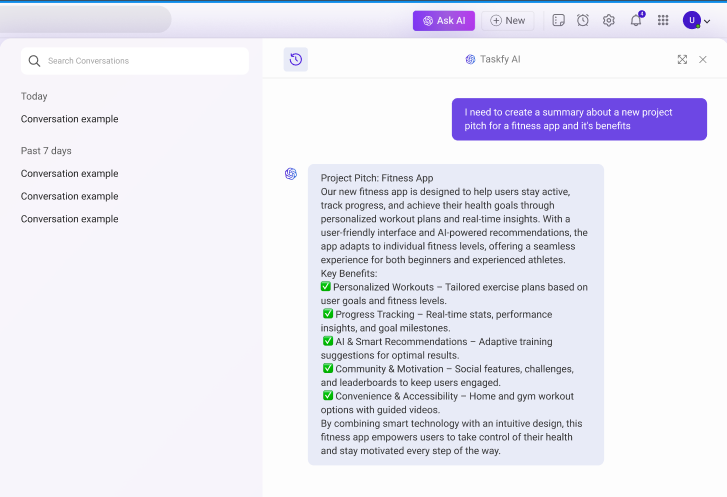Open the user avatar dropdown menu

tap(696, 21)
